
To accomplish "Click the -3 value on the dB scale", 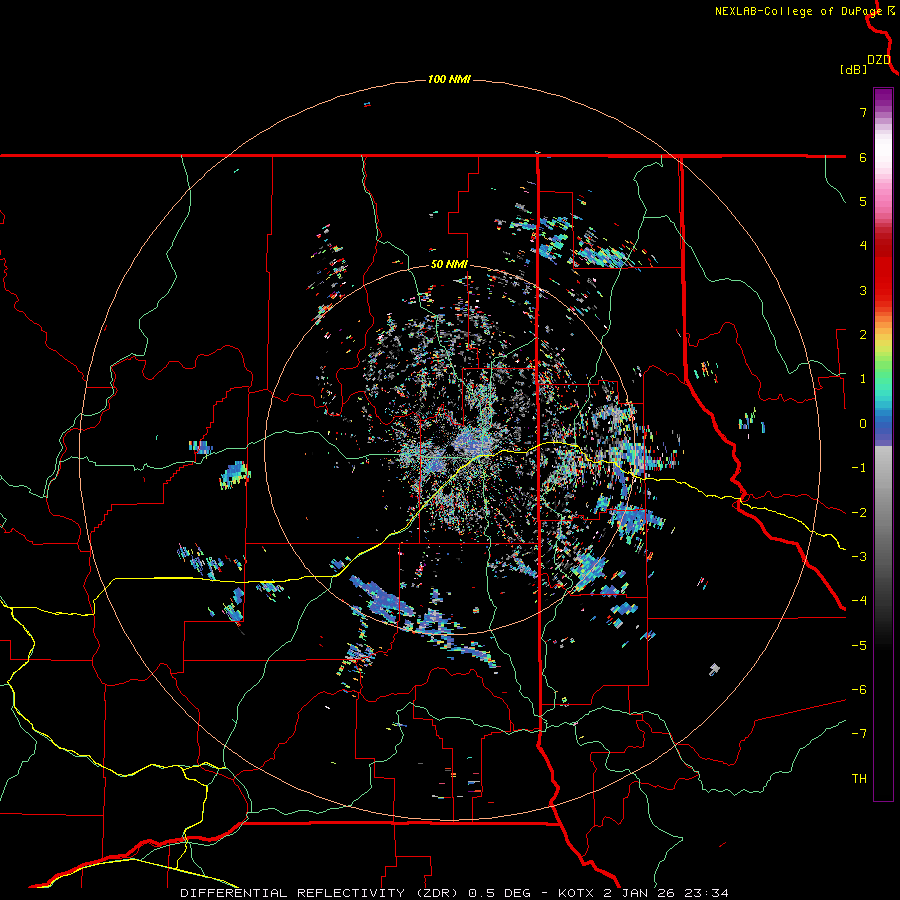I will [859, 557].
